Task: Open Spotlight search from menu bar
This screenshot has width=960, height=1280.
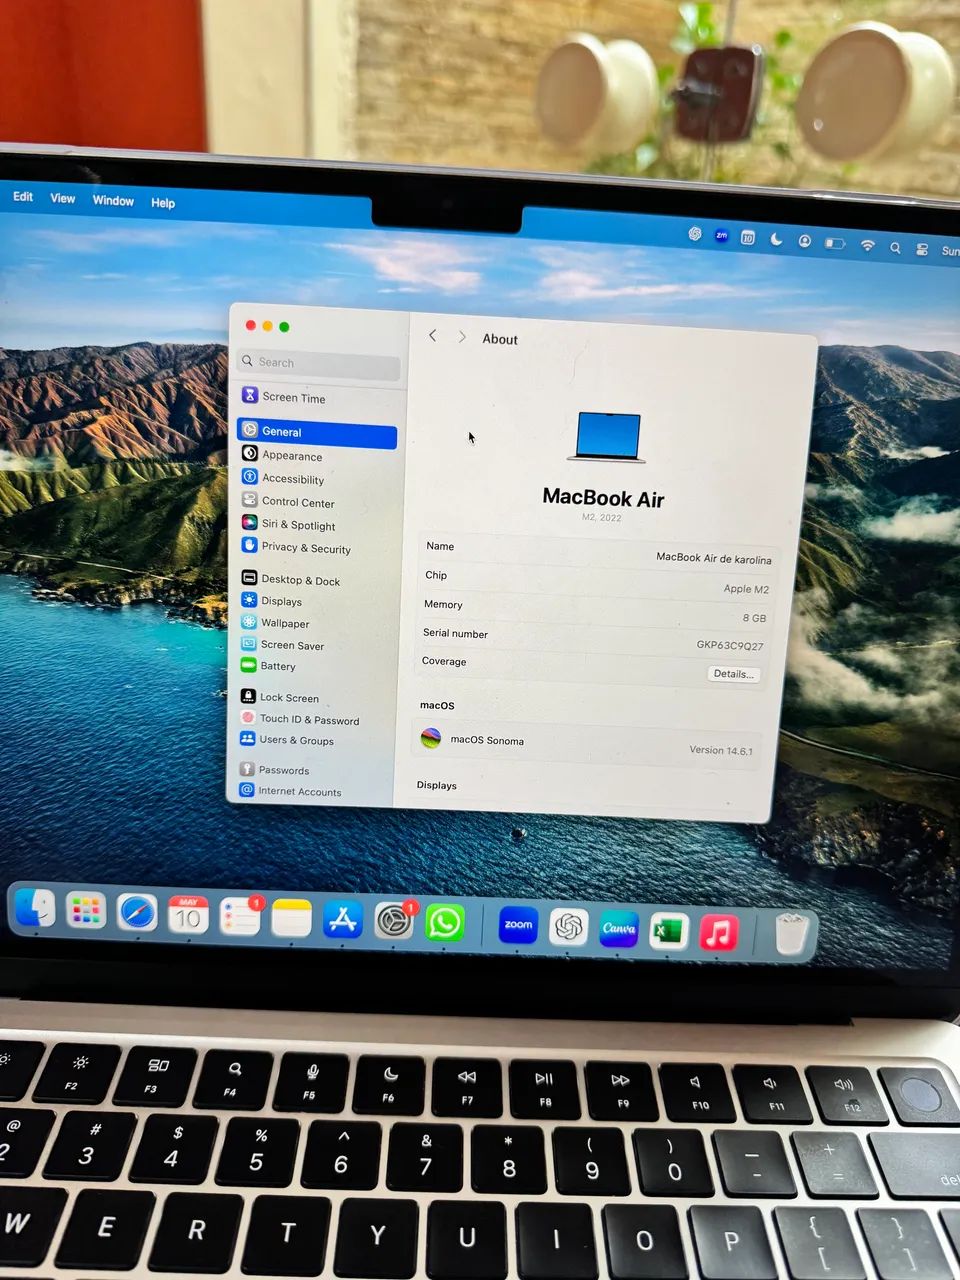Action: tap(895, 247)
